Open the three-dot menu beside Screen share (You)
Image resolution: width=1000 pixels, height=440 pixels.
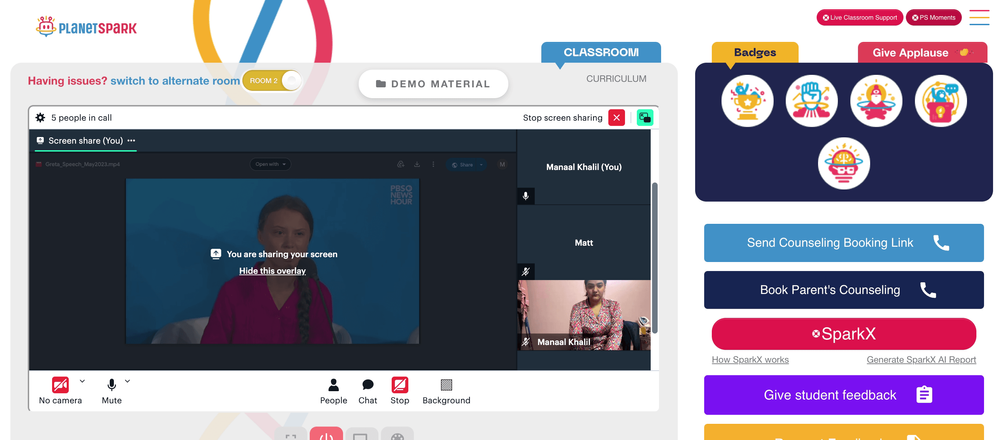(x=131, y=140)
